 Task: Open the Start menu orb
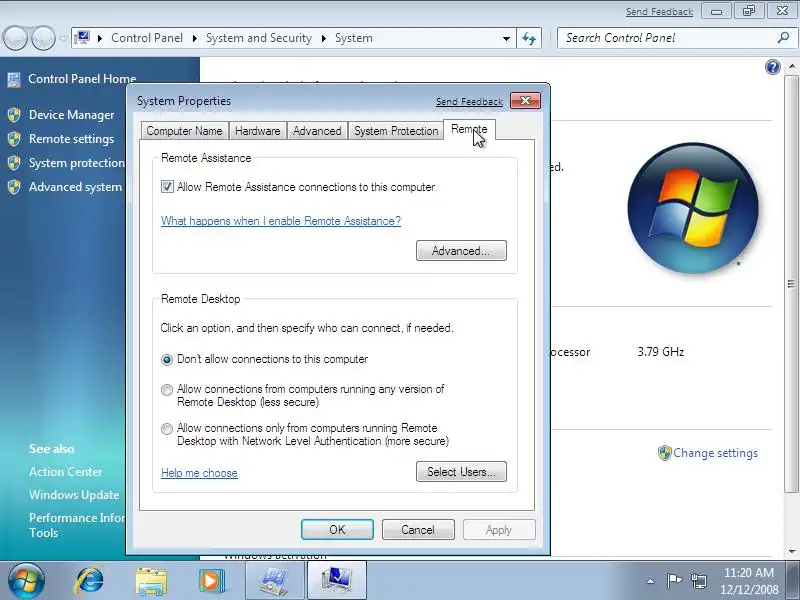pos(27,581)
